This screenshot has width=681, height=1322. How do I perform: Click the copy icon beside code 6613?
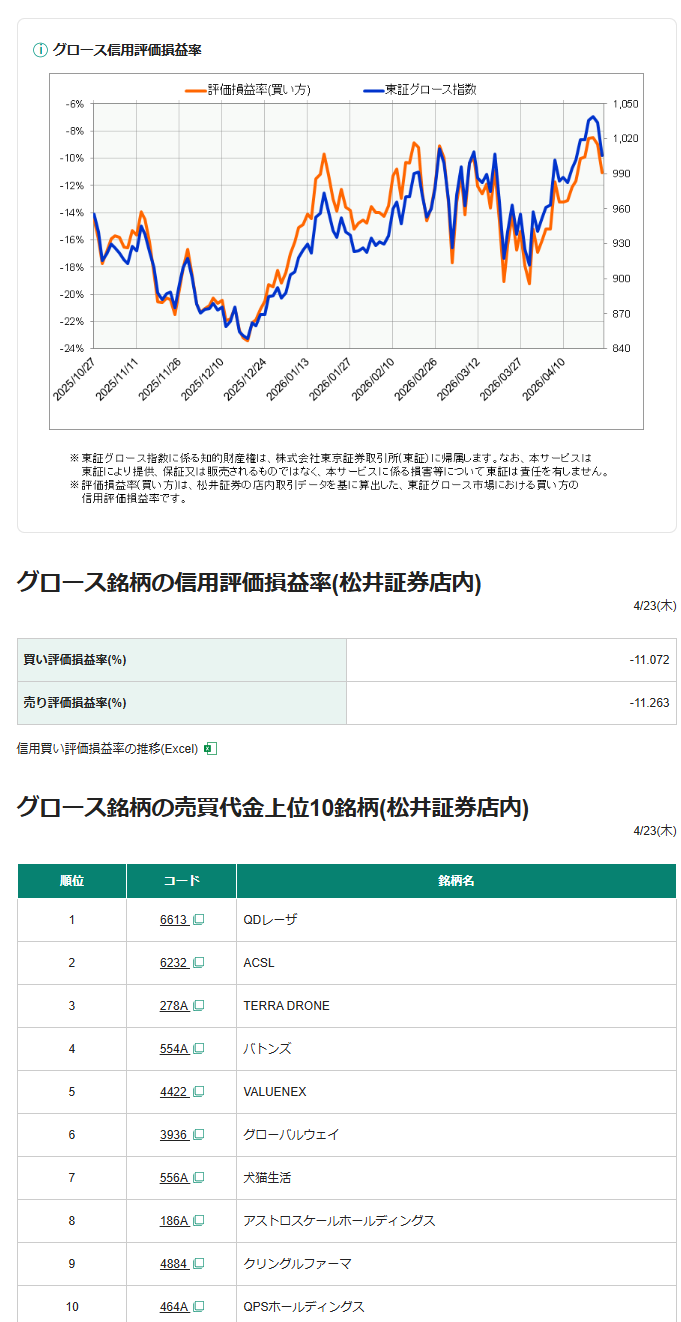pos(198,920)
